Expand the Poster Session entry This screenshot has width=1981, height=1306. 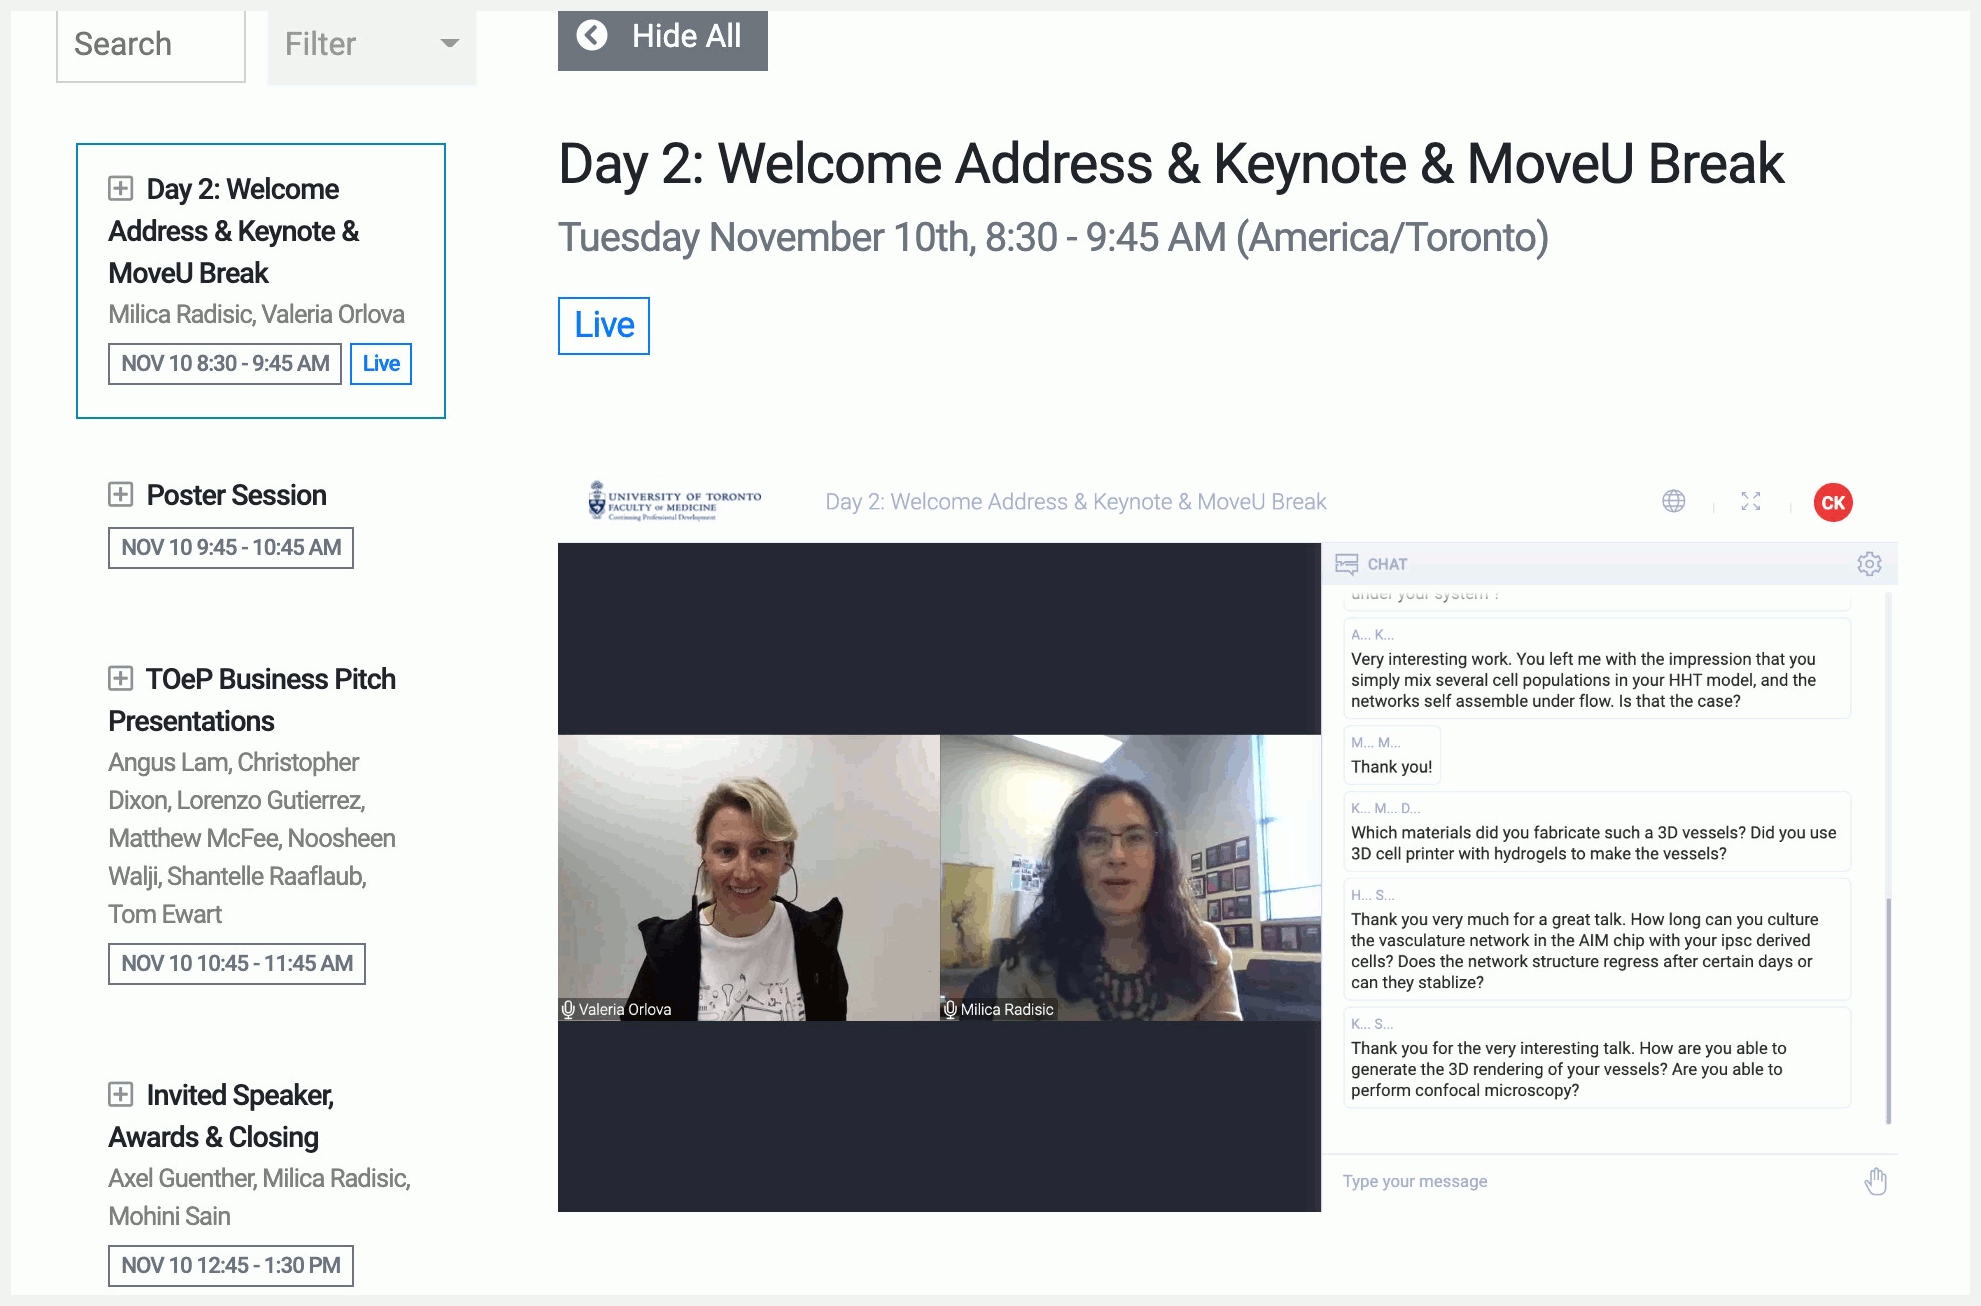point(120,494)
